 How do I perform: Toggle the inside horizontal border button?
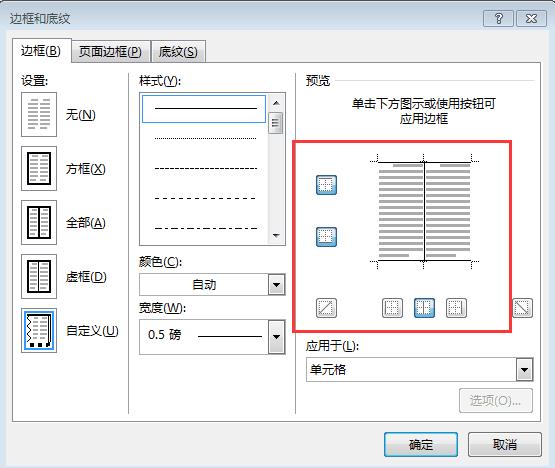326,237
